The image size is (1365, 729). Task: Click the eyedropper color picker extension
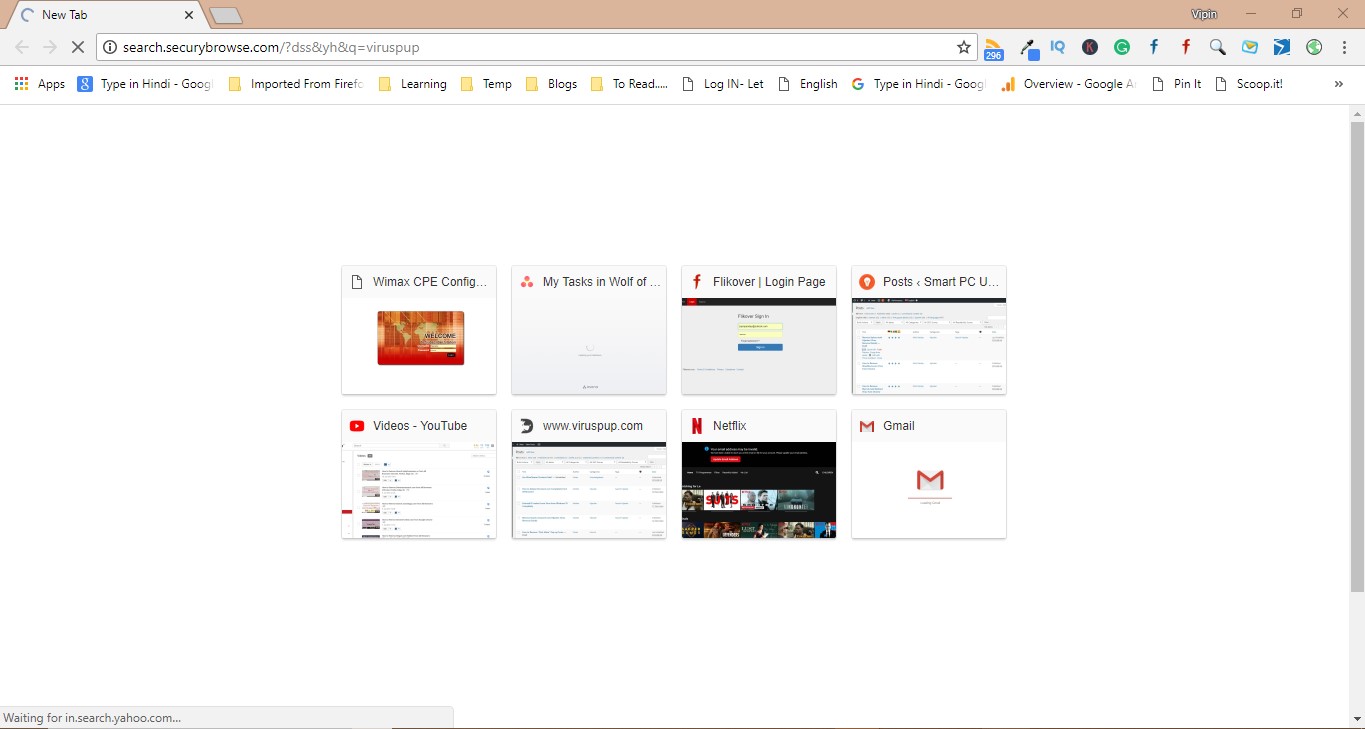point(1029,47)
